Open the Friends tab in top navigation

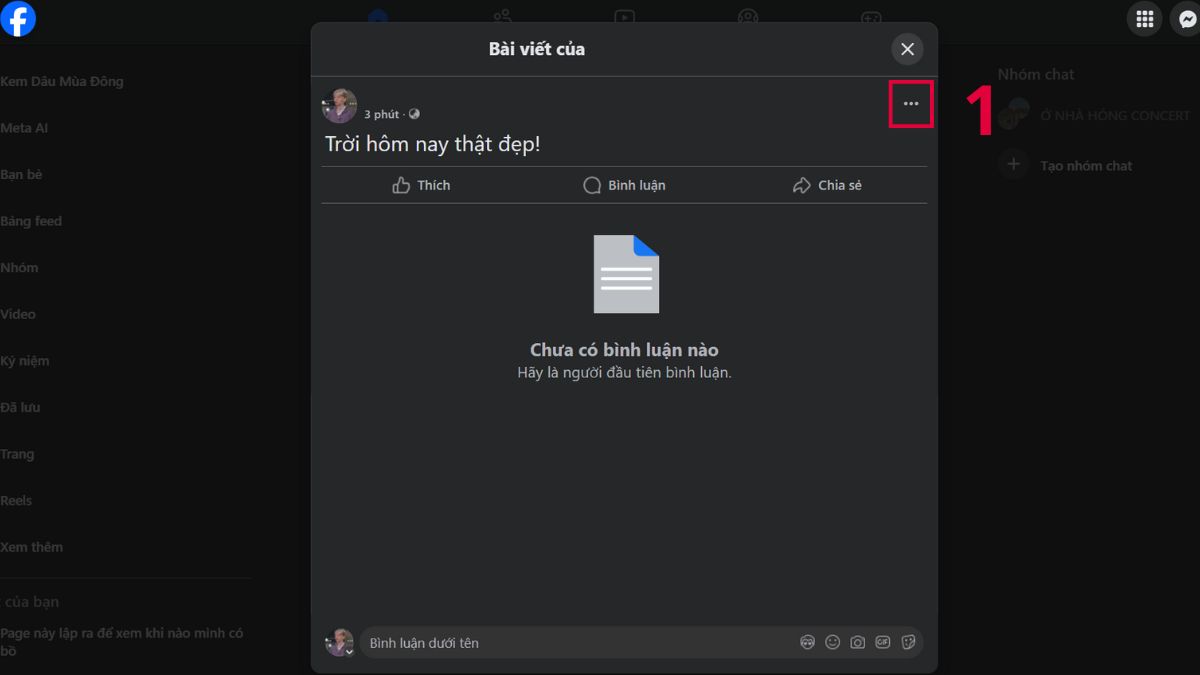click(x=502, y=17)
